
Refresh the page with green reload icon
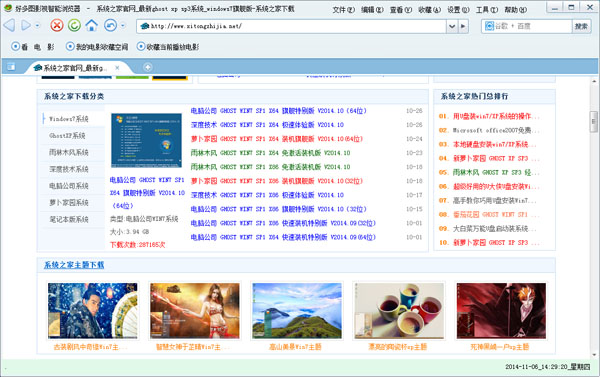click(x=74, y=26)
